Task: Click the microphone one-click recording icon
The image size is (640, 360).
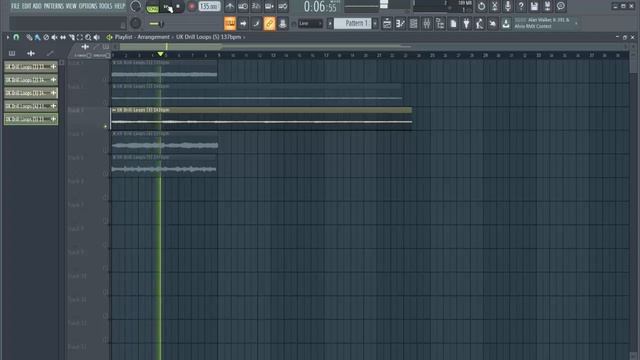Action: [508, 6]
